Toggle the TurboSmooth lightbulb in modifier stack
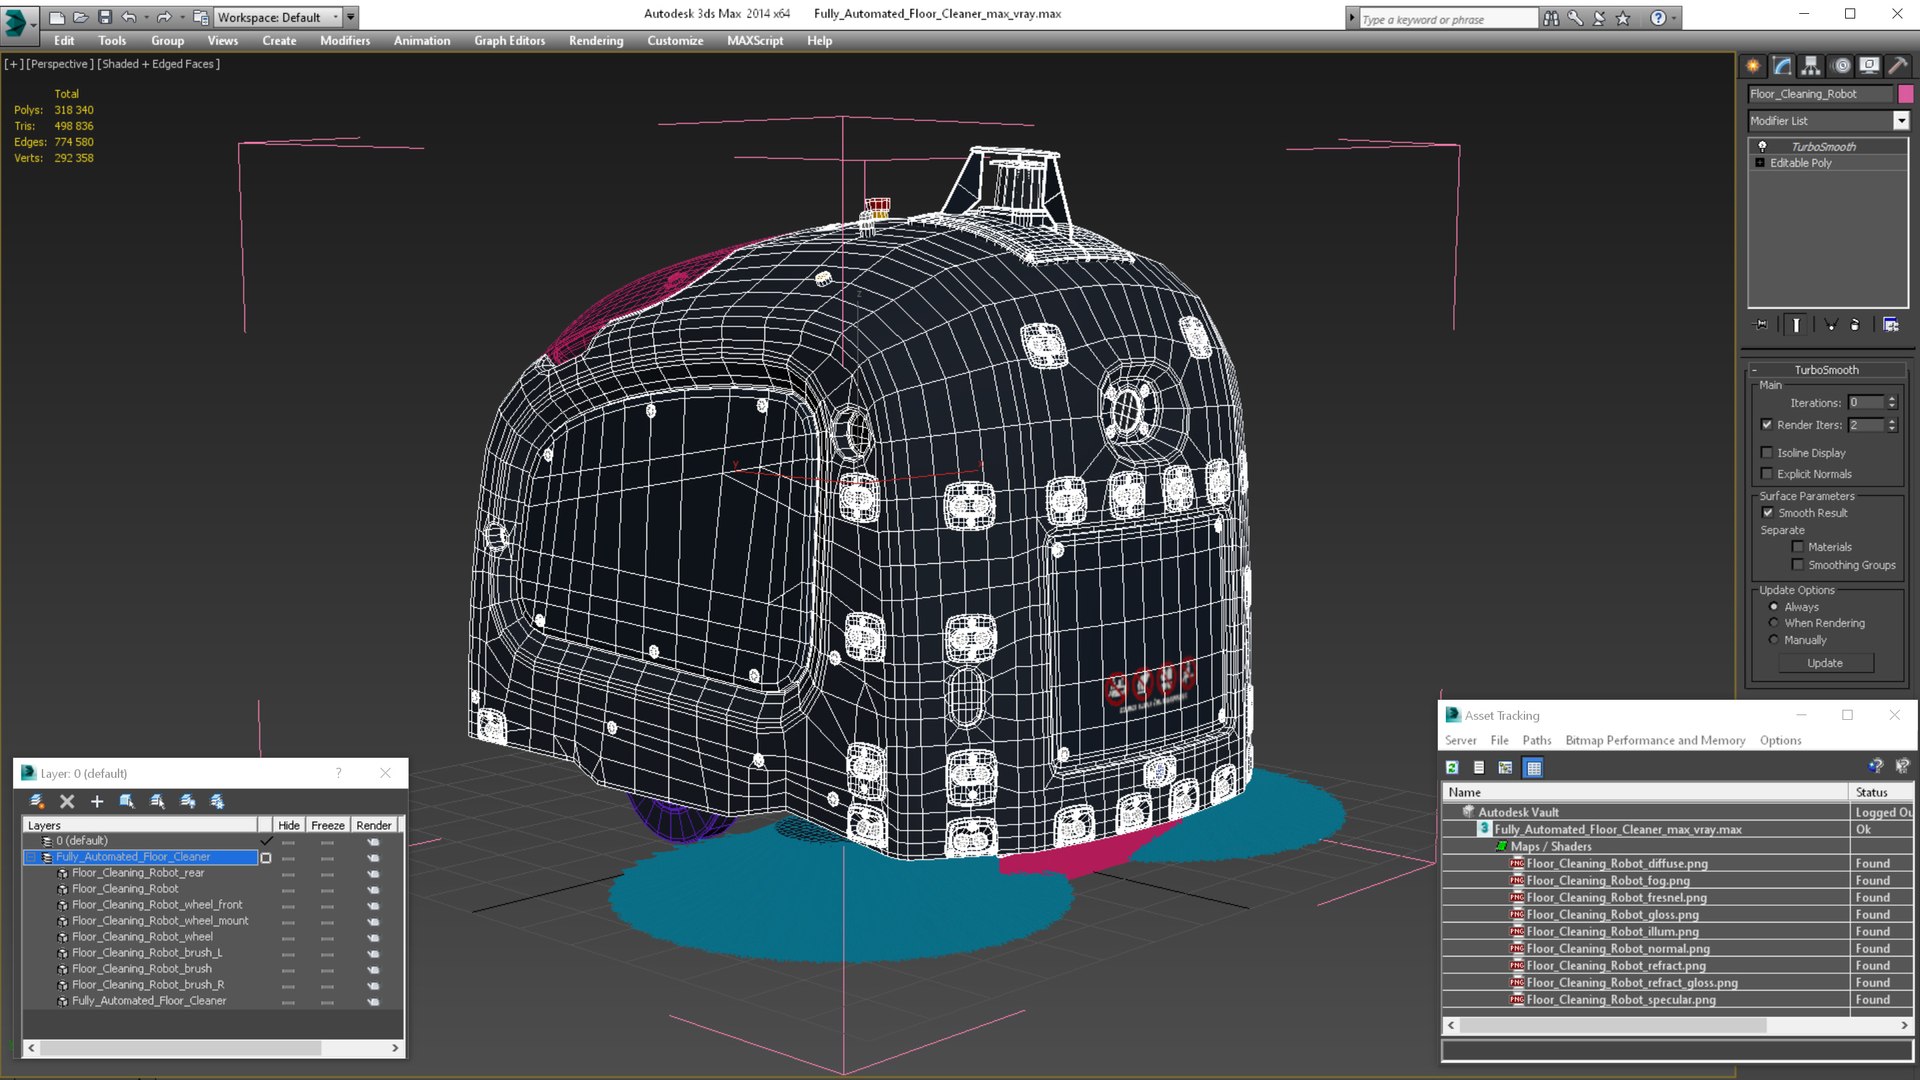This screenshot has width=1920, height=1080. point(1762,146)
